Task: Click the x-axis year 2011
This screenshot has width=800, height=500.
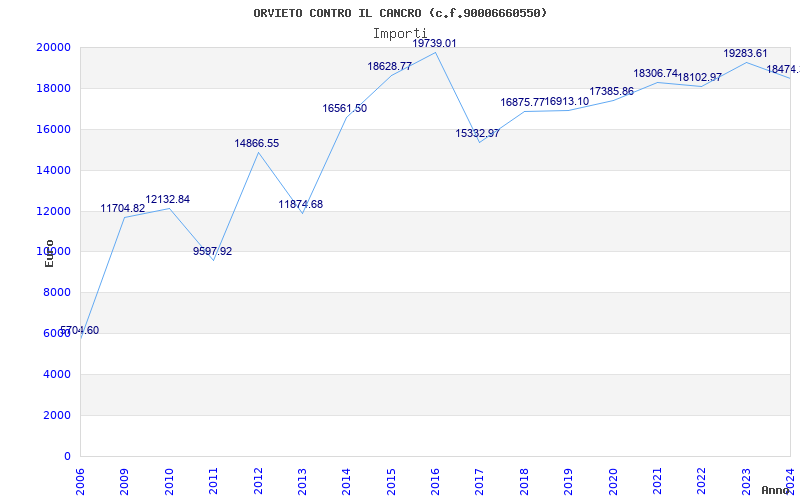Action: (213, 482)
